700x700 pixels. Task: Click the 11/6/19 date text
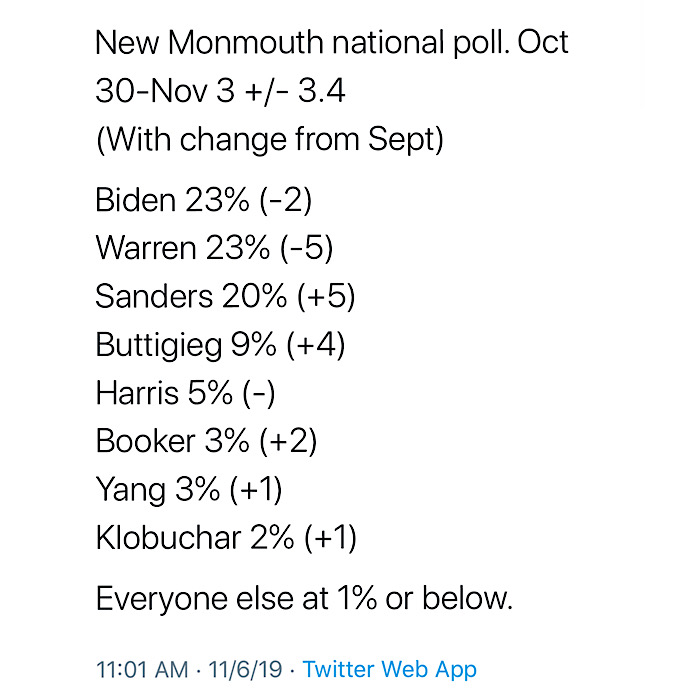click(245, 669)
